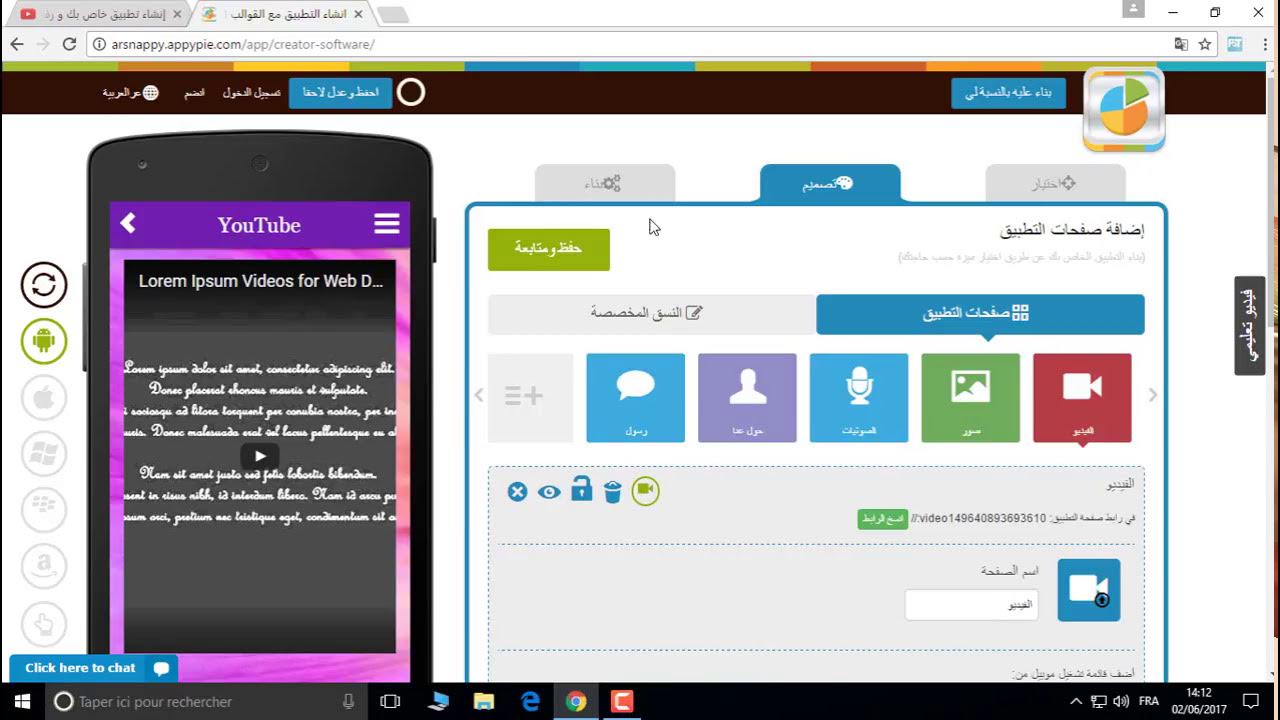Open the Design tab

tap(830, 183)
